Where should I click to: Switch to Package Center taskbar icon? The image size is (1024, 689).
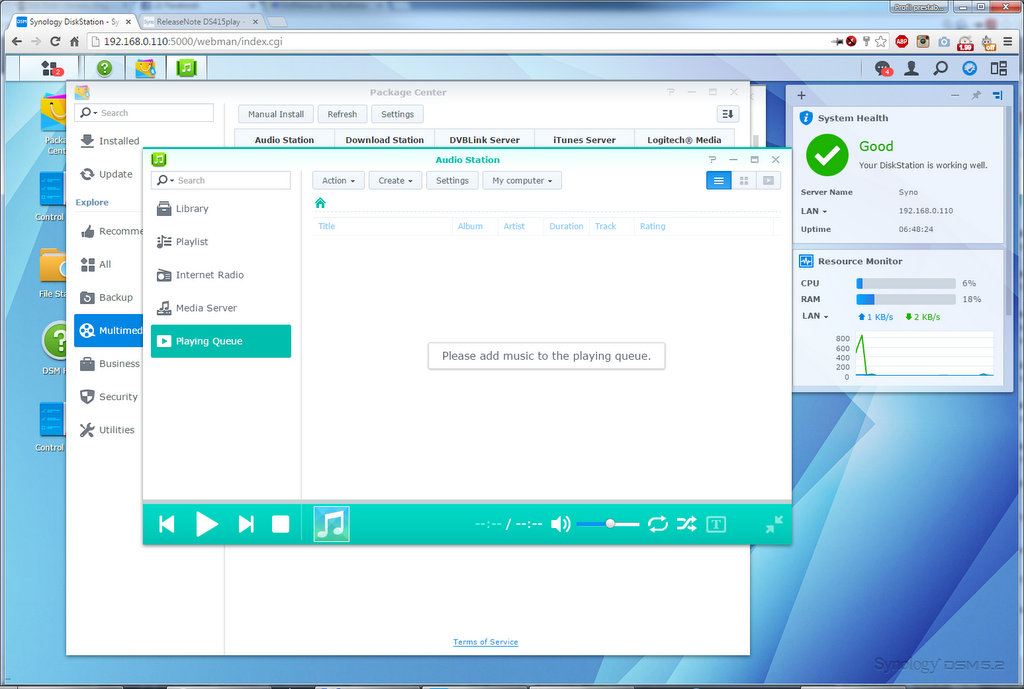click(145, 68)
